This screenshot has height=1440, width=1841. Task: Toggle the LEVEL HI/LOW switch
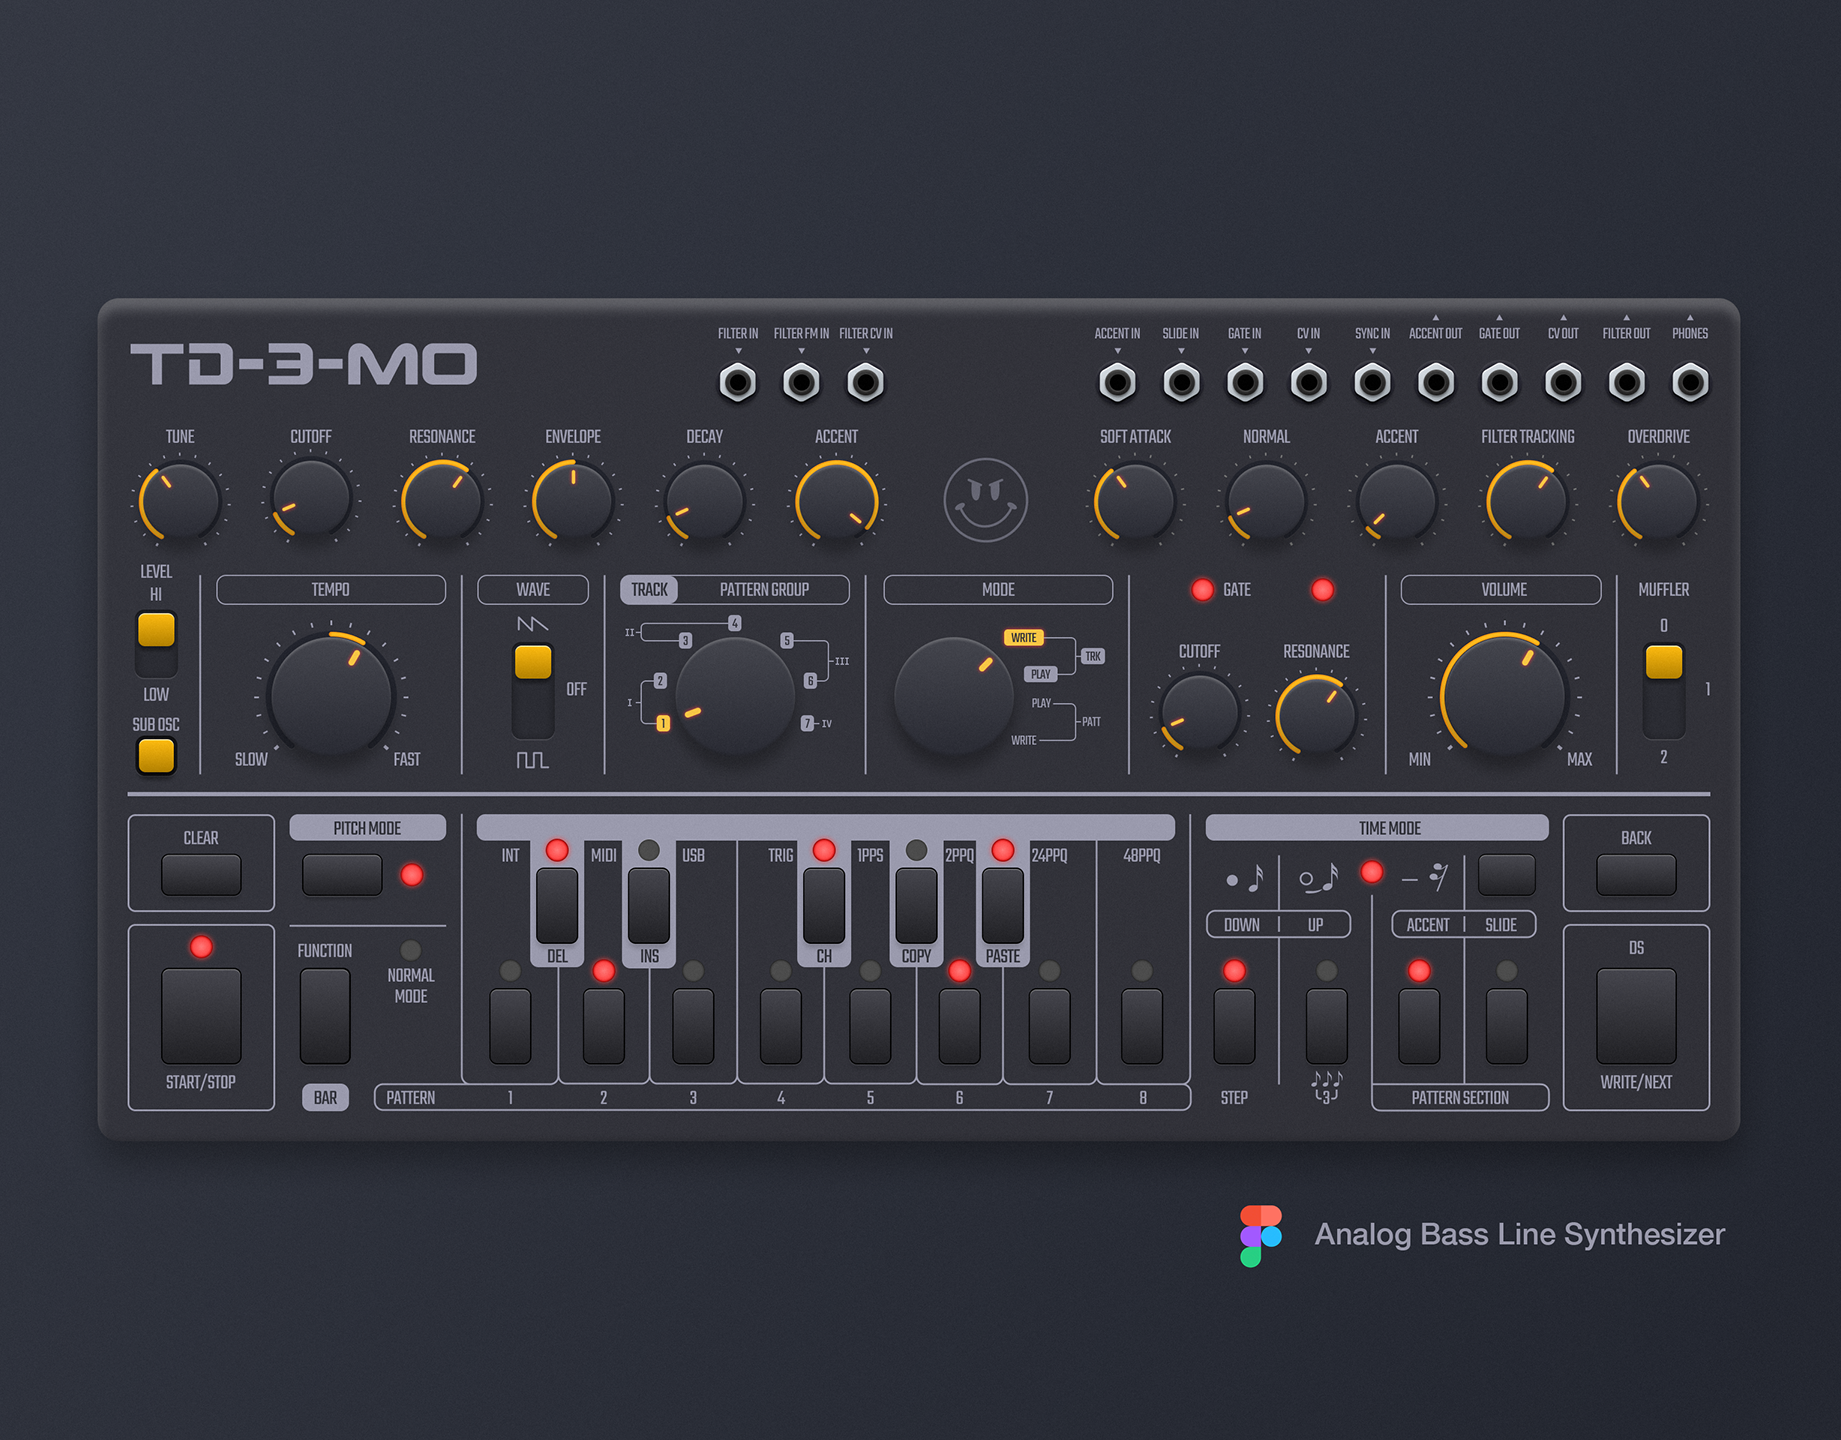[x=156, y=644]
